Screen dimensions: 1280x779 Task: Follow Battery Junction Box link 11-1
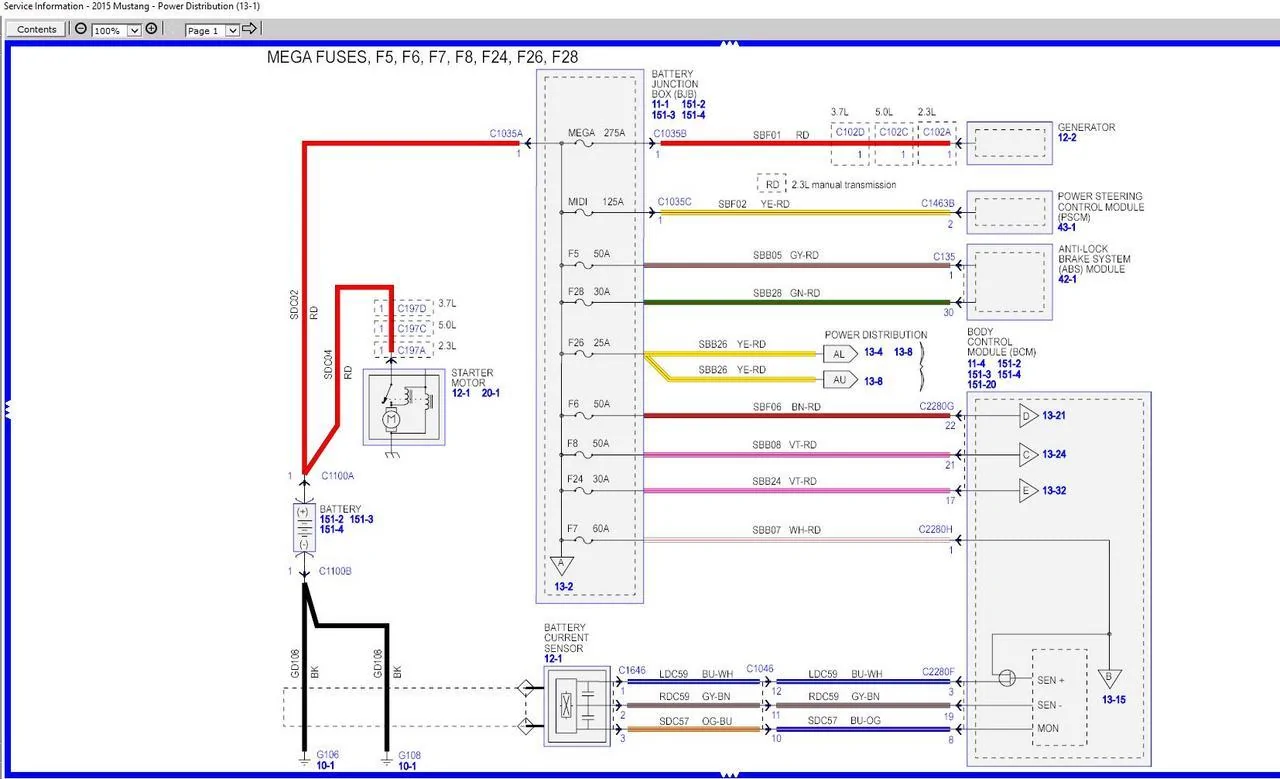[x=660, y=104]
